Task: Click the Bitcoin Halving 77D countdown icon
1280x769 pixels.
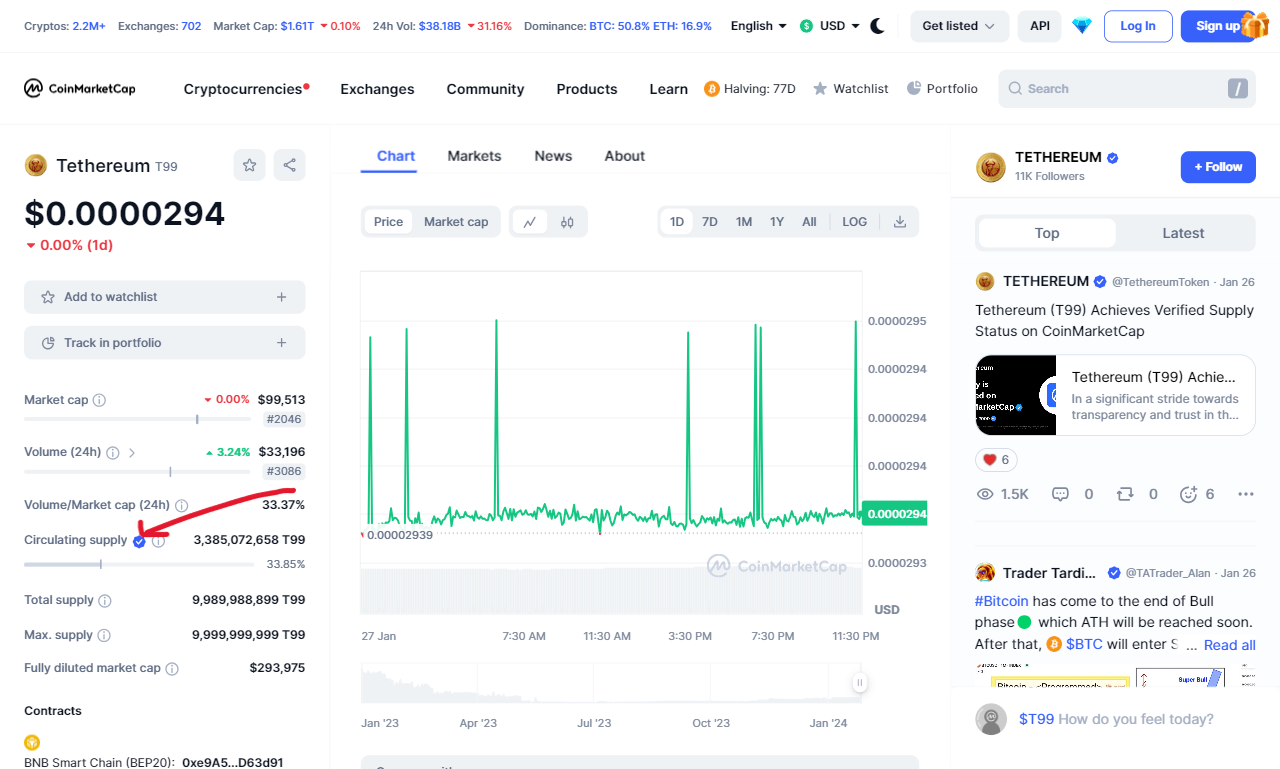Action: click(710, 88)
